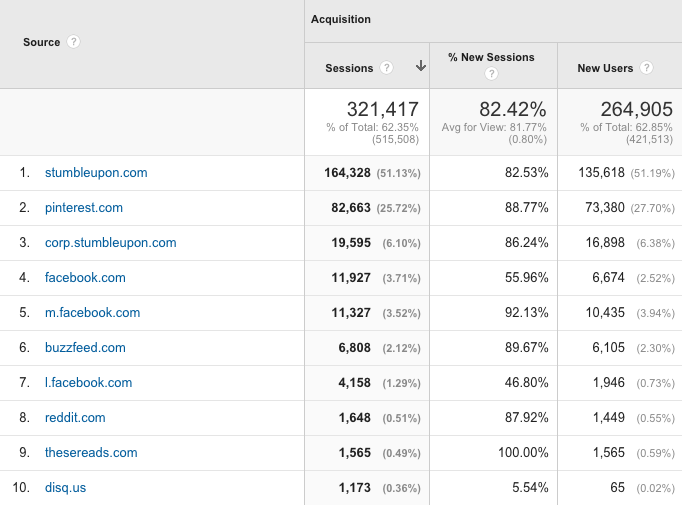The width and height of the screenshot is (682, 505).
Task: Open the stumbleupon.com source link
Action: click(x=96, y=173)
